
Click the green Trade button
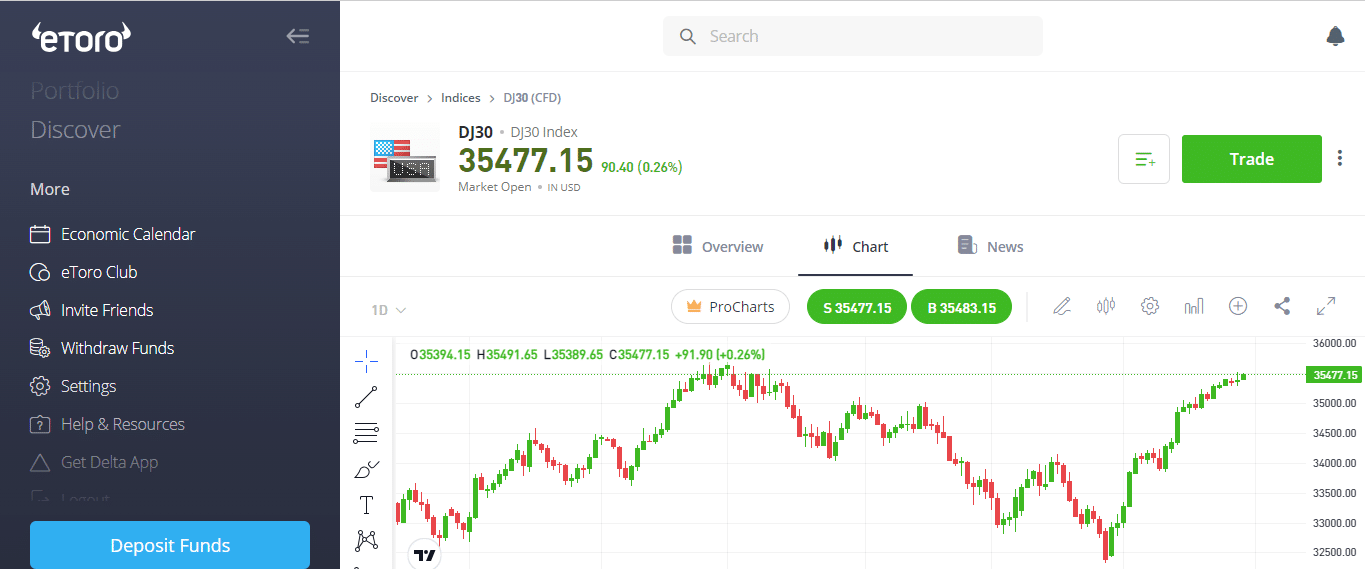[1251, 159]
